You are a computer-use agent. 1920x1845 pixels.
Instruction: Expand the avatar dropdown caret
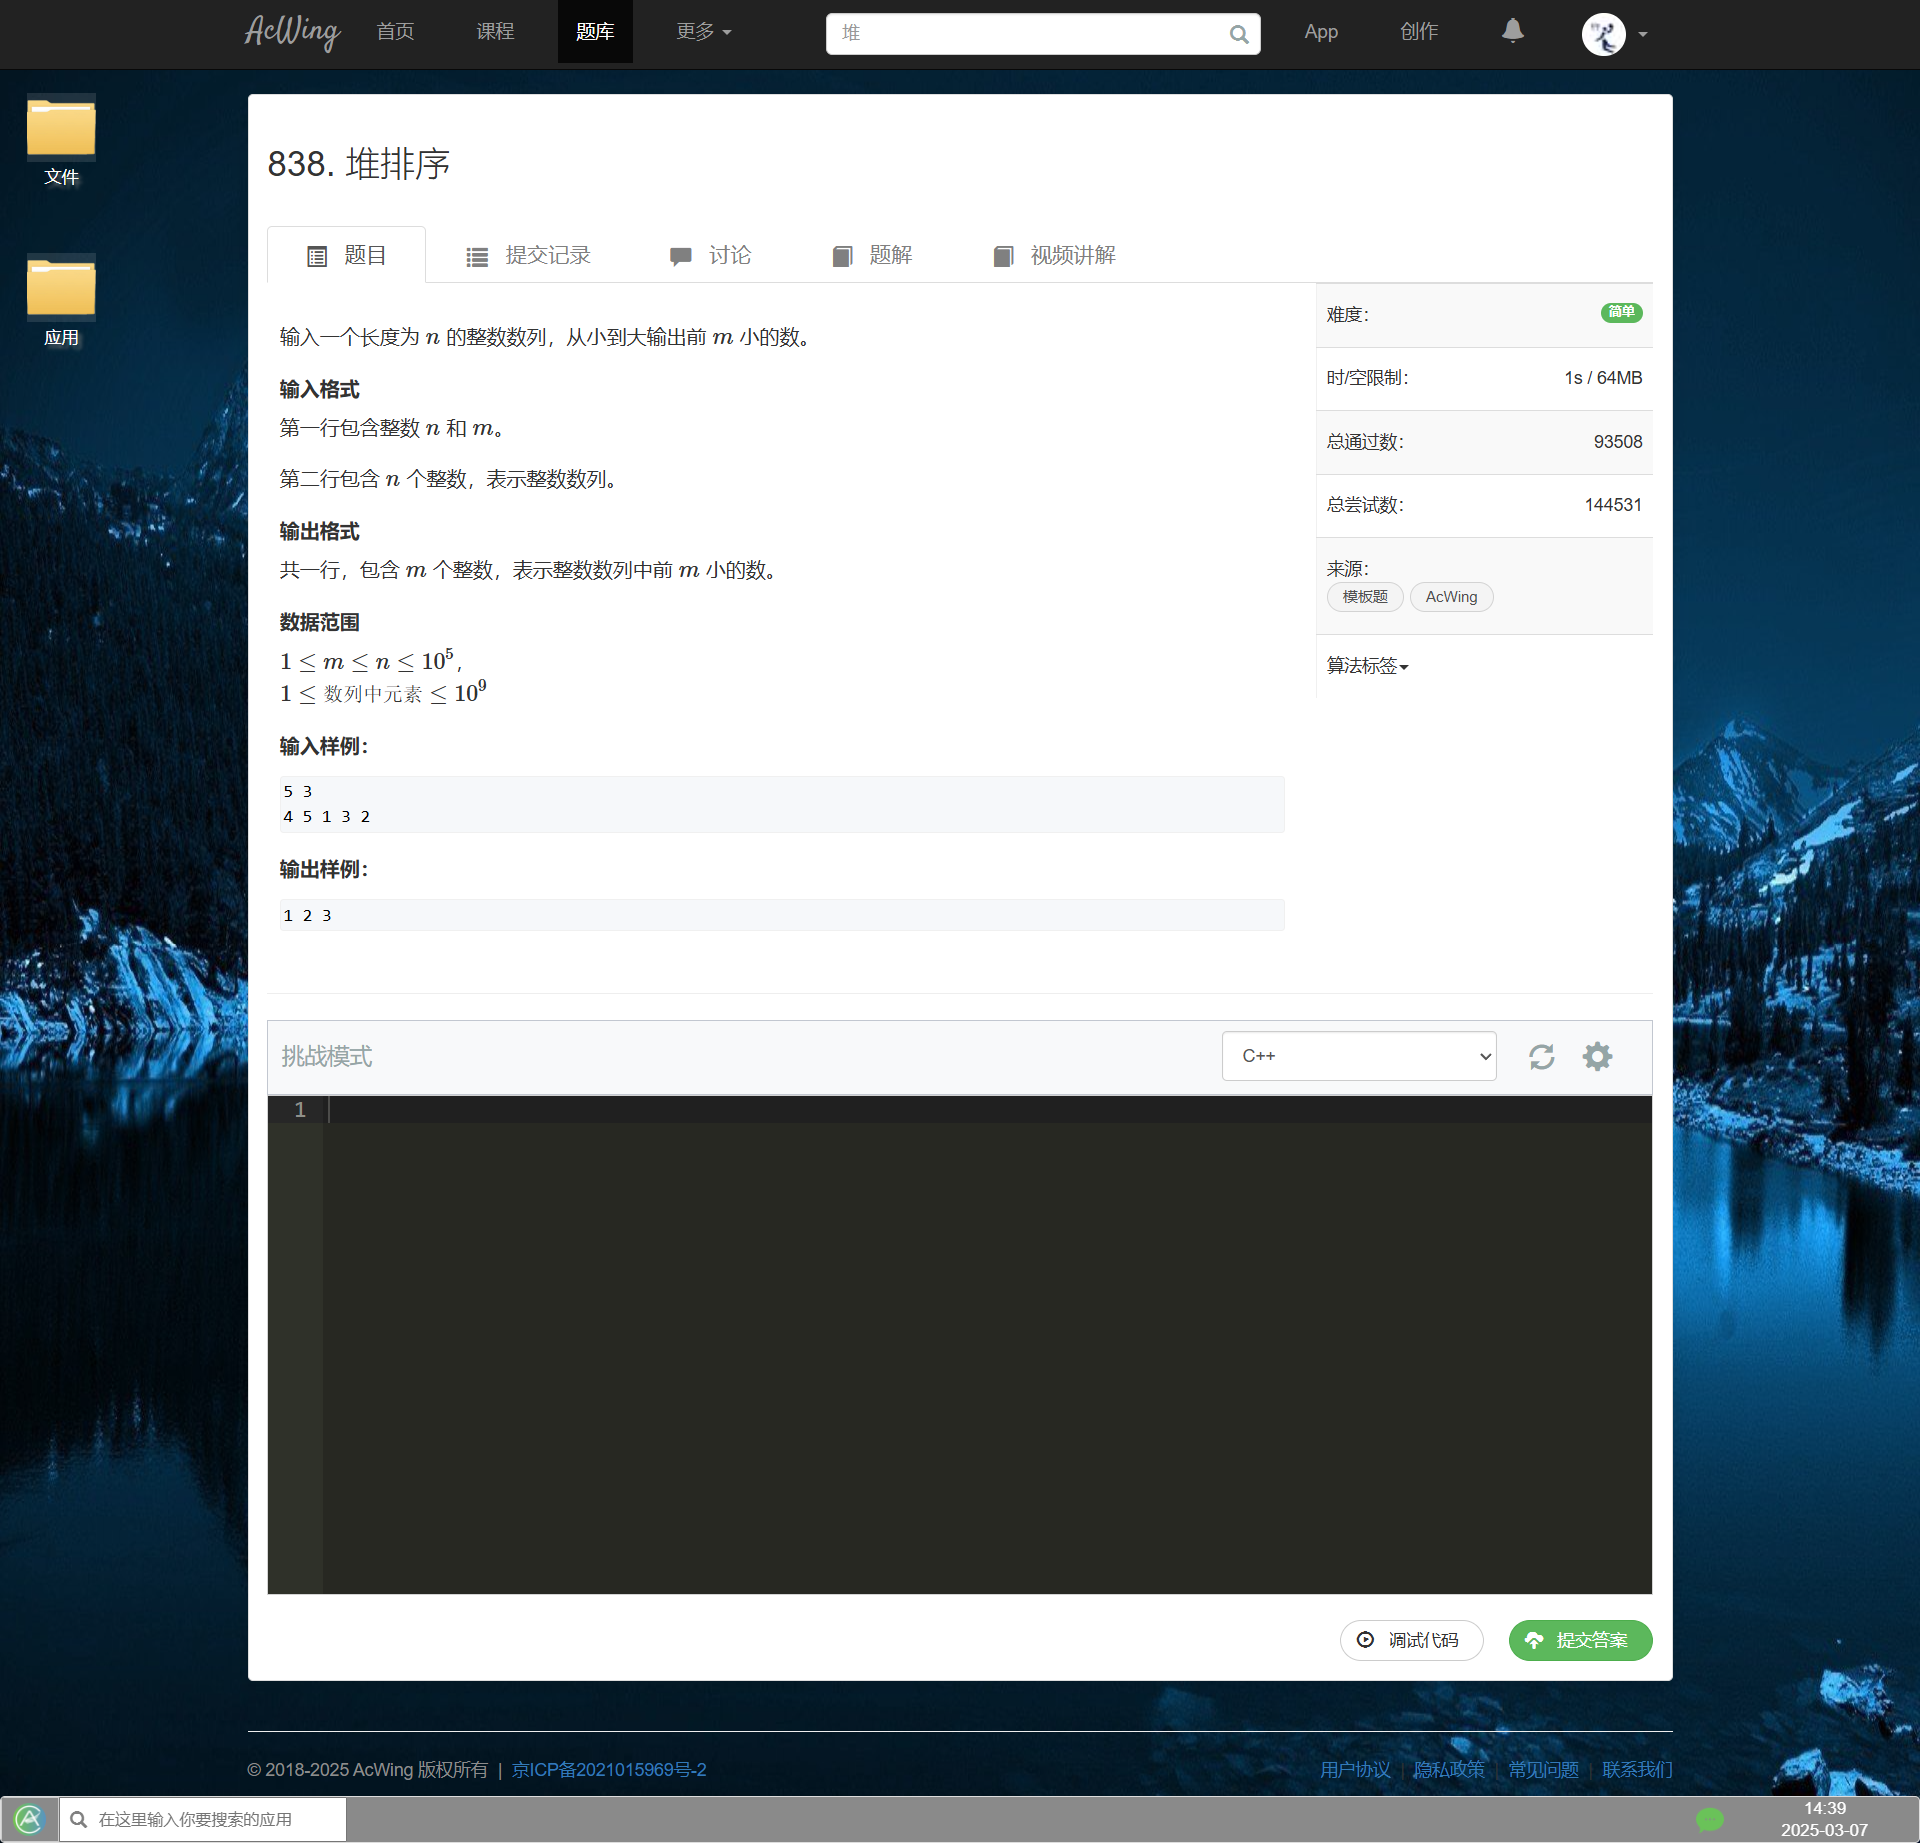1642,35
